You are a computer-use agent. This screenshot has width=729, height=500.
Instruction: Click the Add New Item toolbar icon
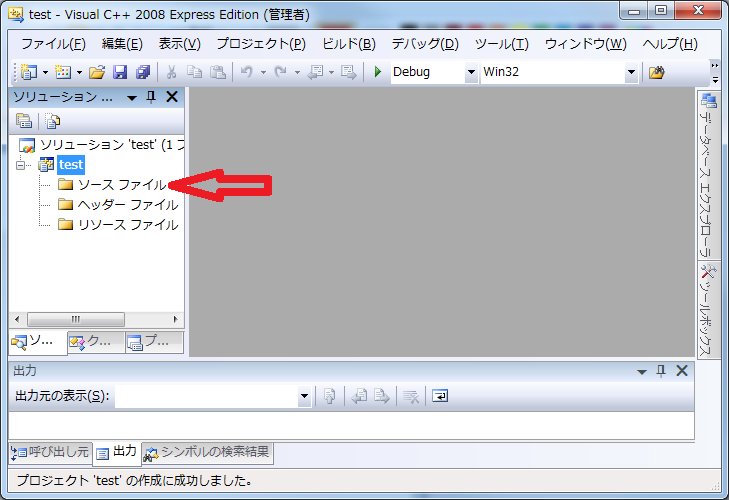[x=63, y=72]
